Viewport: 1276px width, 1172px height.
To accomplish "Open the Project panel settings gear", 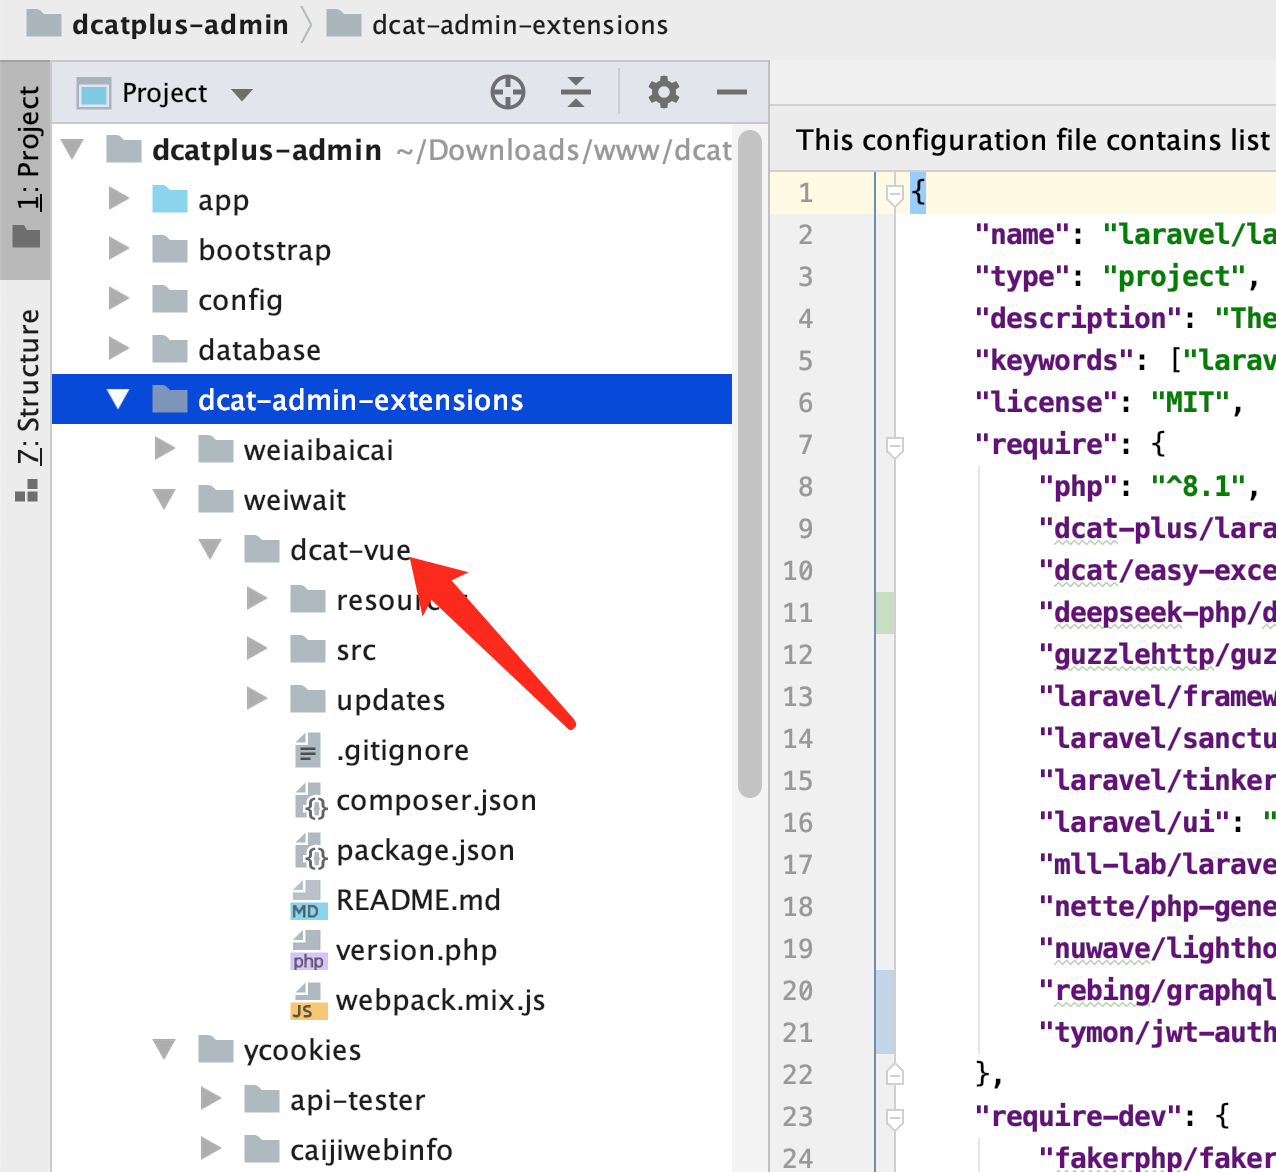I will point(664,92).
